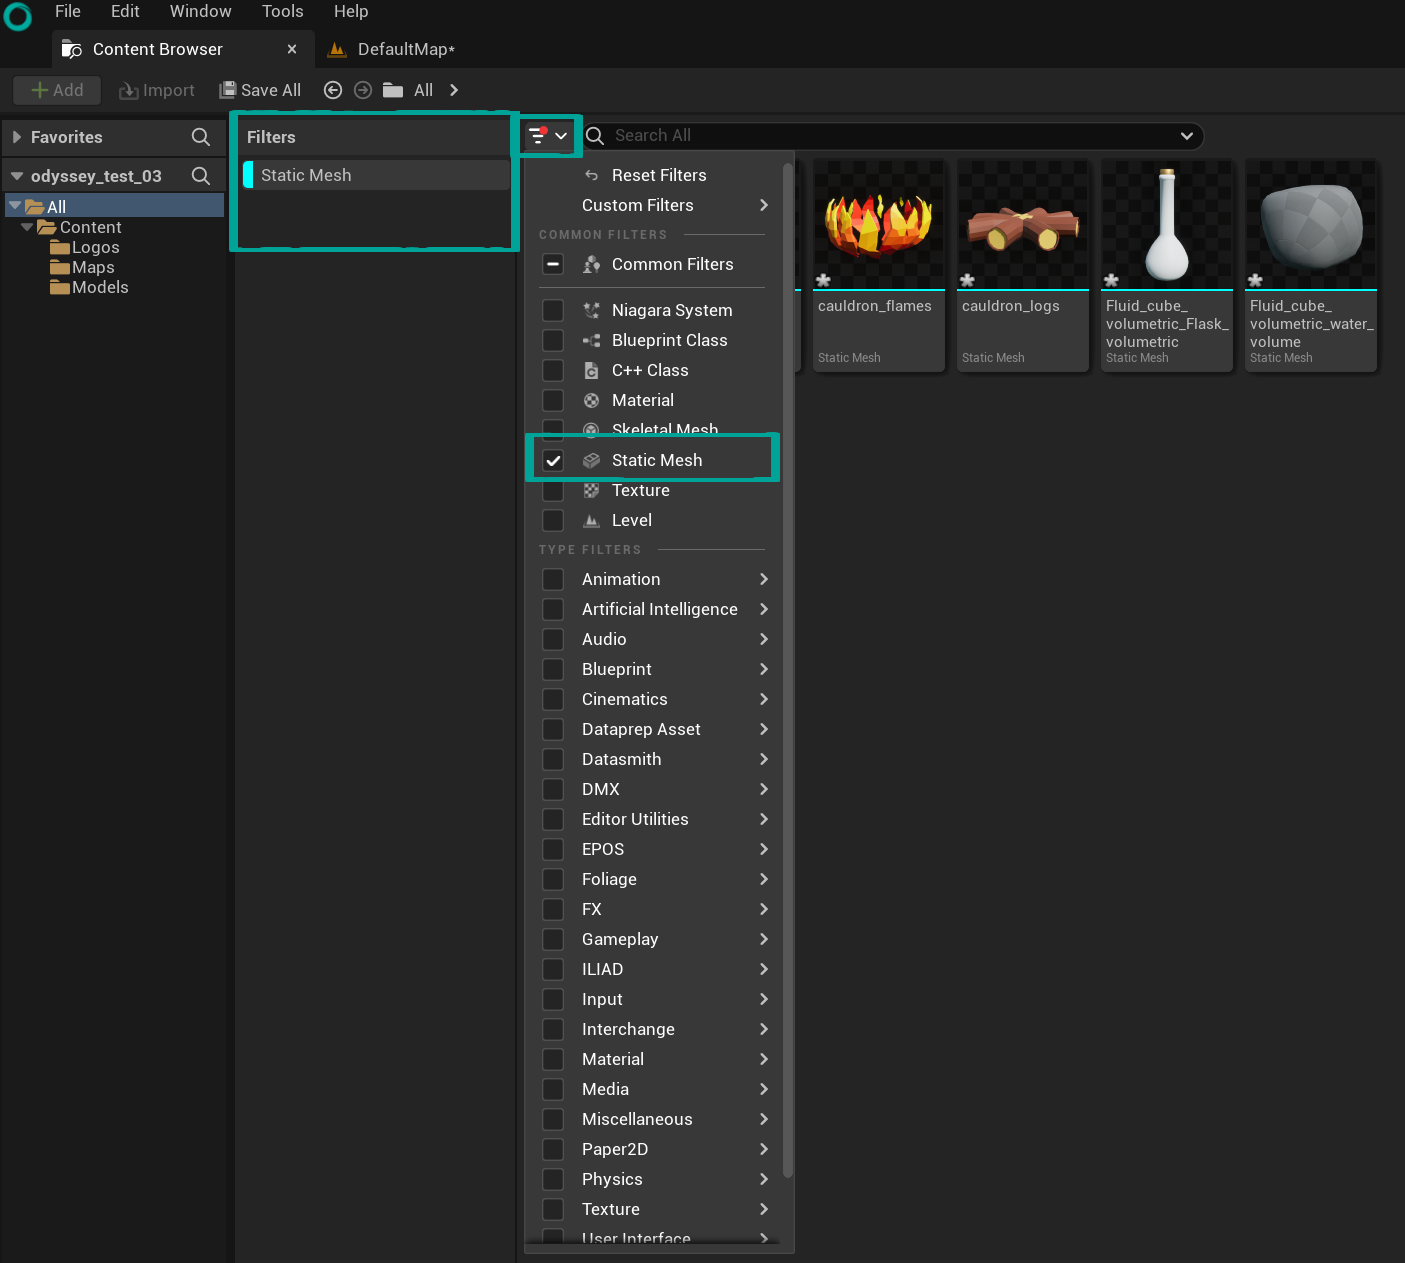This screenshot has width=1405, height=1263.
Task: Click the navigate forward arrow icon
Action: (363, 90)
